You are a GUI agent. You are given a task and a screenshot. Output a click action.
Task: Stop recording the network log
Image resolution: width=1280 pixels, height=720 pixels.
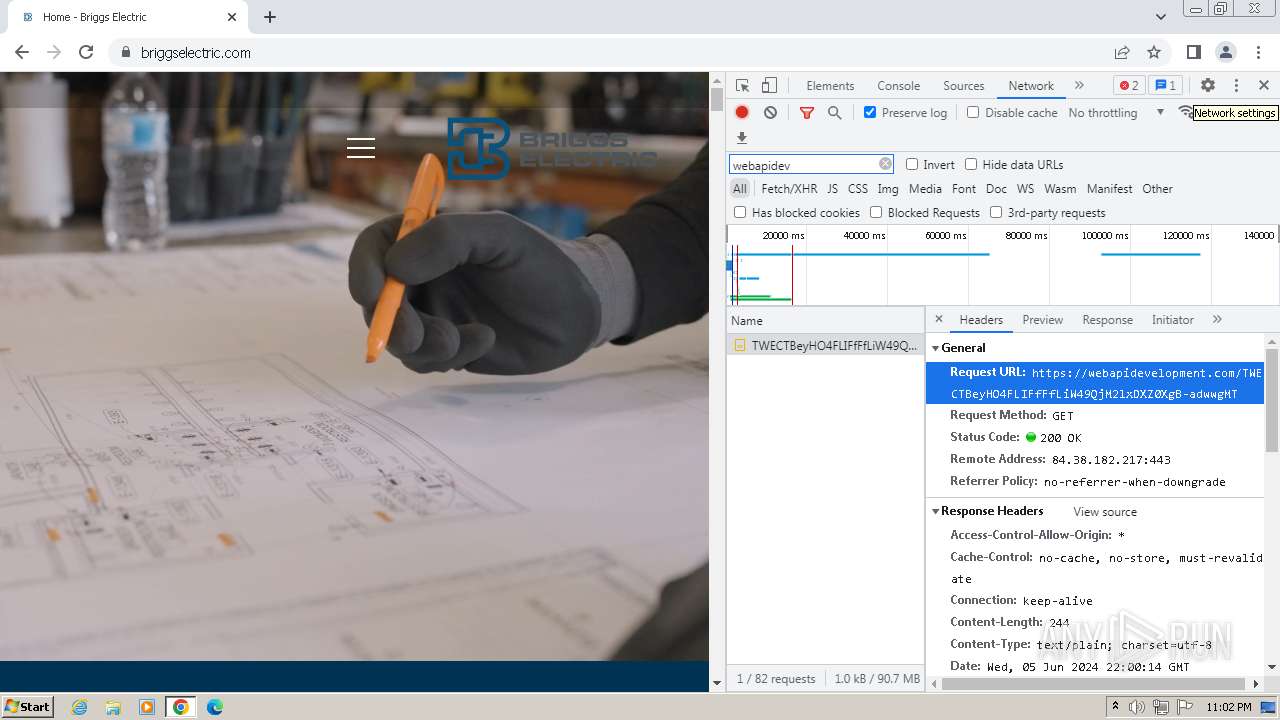[x=742, y=113]
